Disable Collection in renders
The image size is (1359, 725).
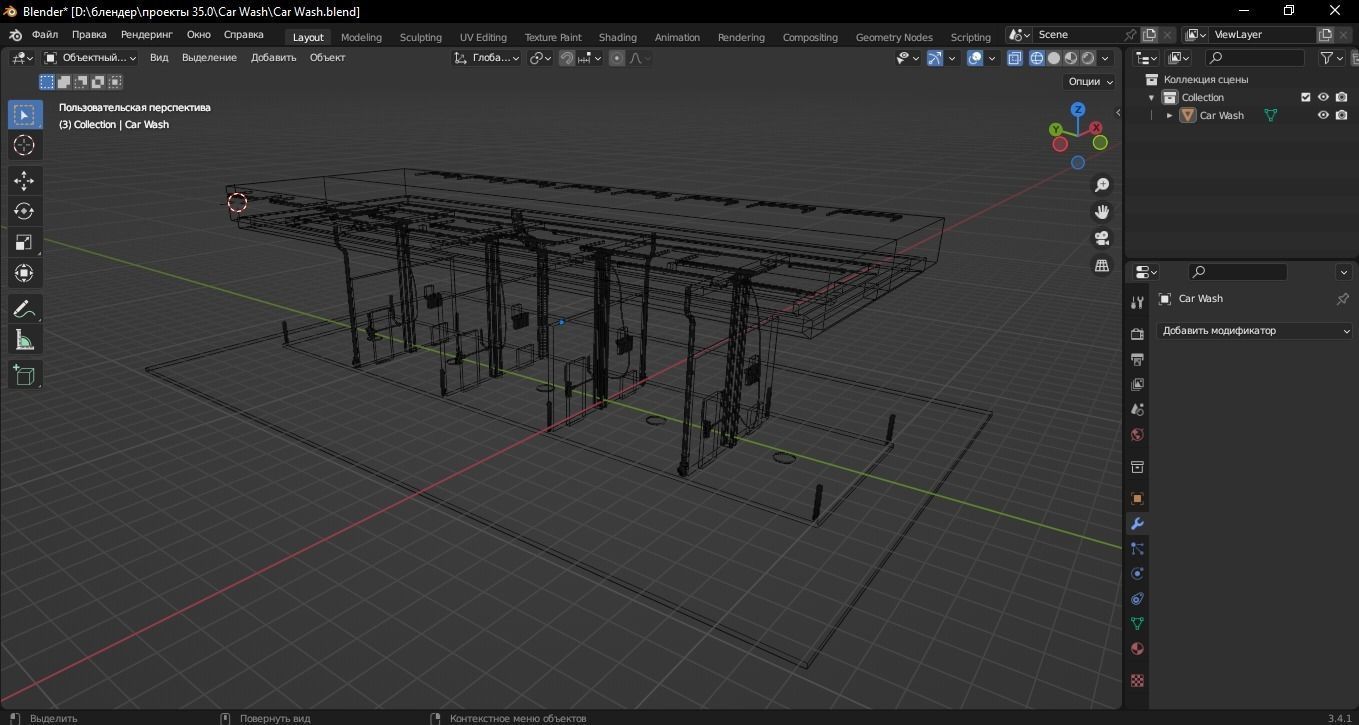pyautogui.click(x=1341, y=97)
